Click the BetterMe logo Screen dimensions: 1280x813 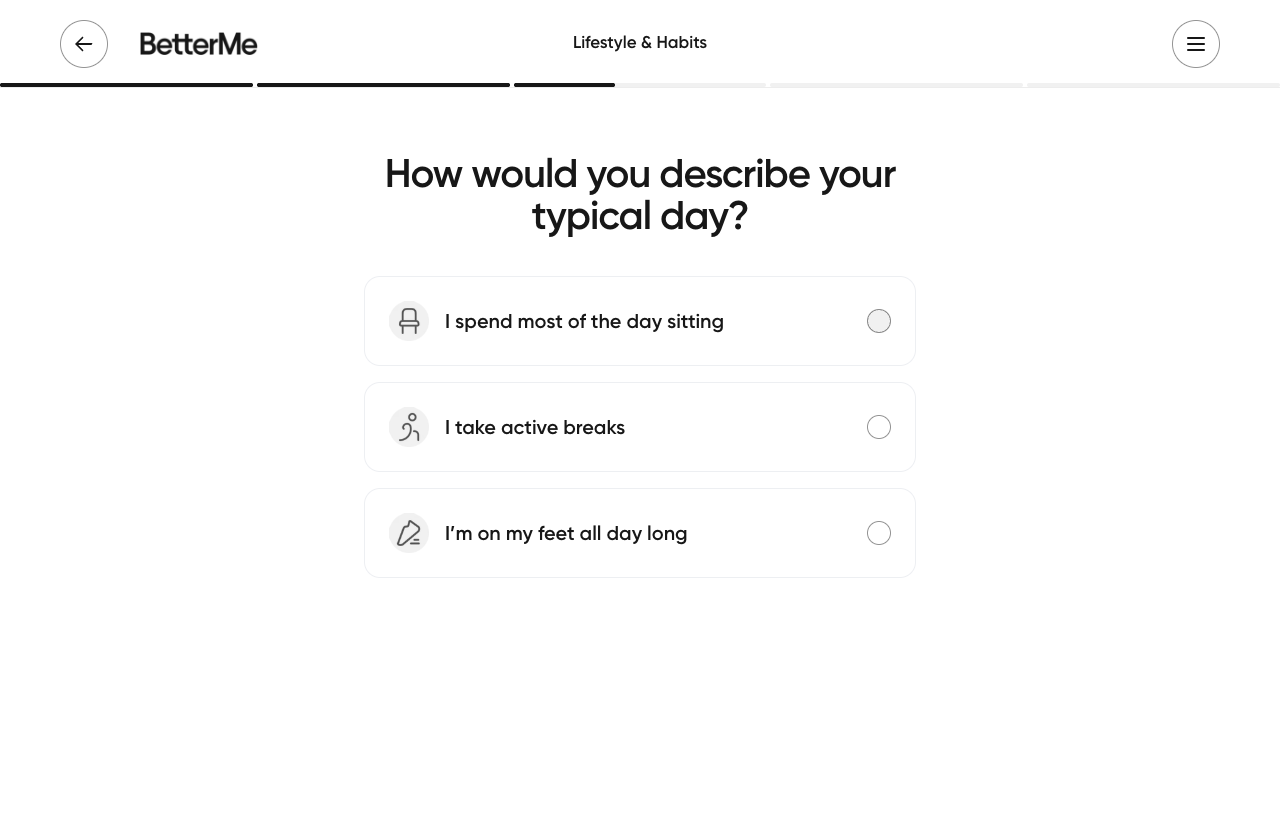click(x=198, y=44)
